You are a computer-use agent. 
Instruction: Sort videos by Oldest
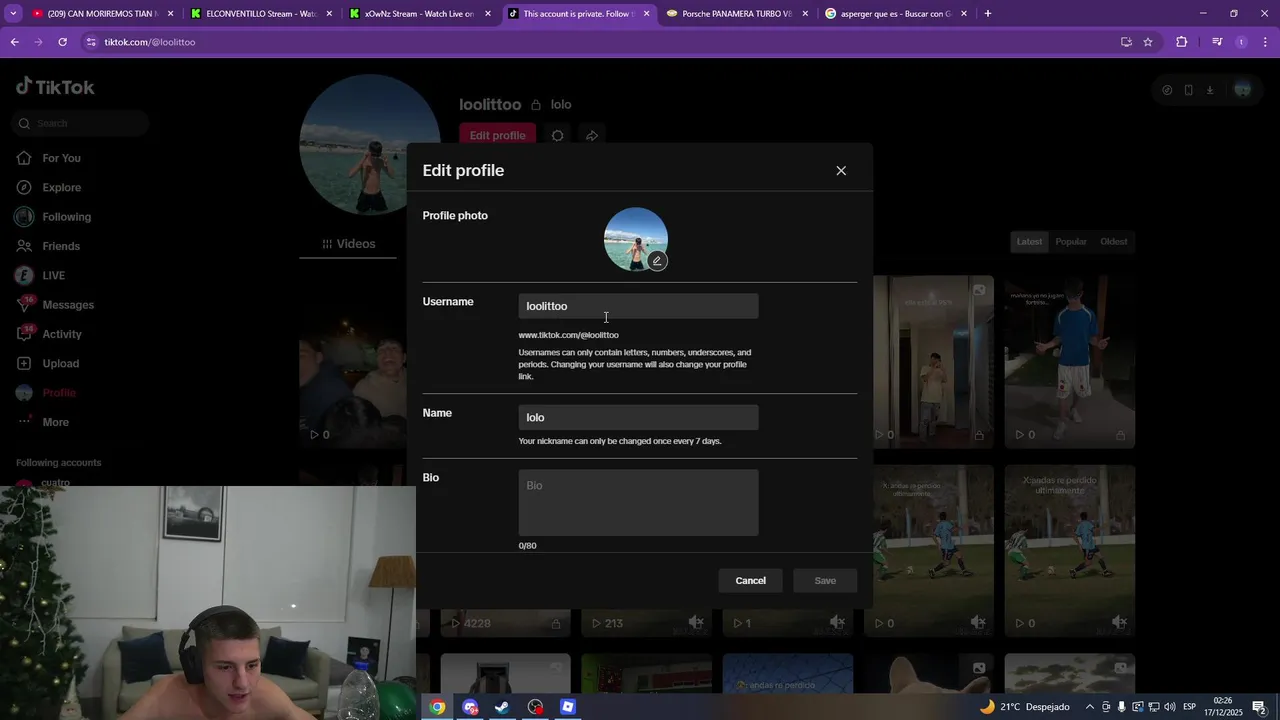click(1113, 241)
